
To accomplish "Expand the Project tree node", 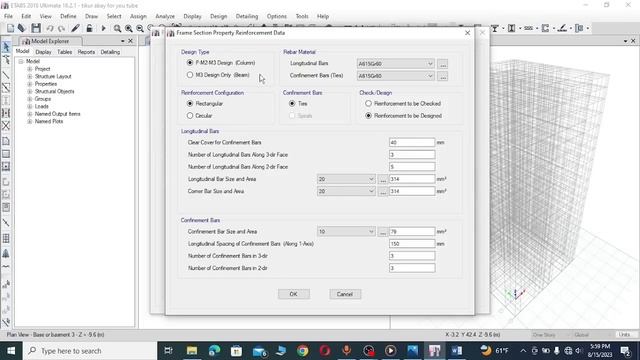I will (x=30, y=69).
